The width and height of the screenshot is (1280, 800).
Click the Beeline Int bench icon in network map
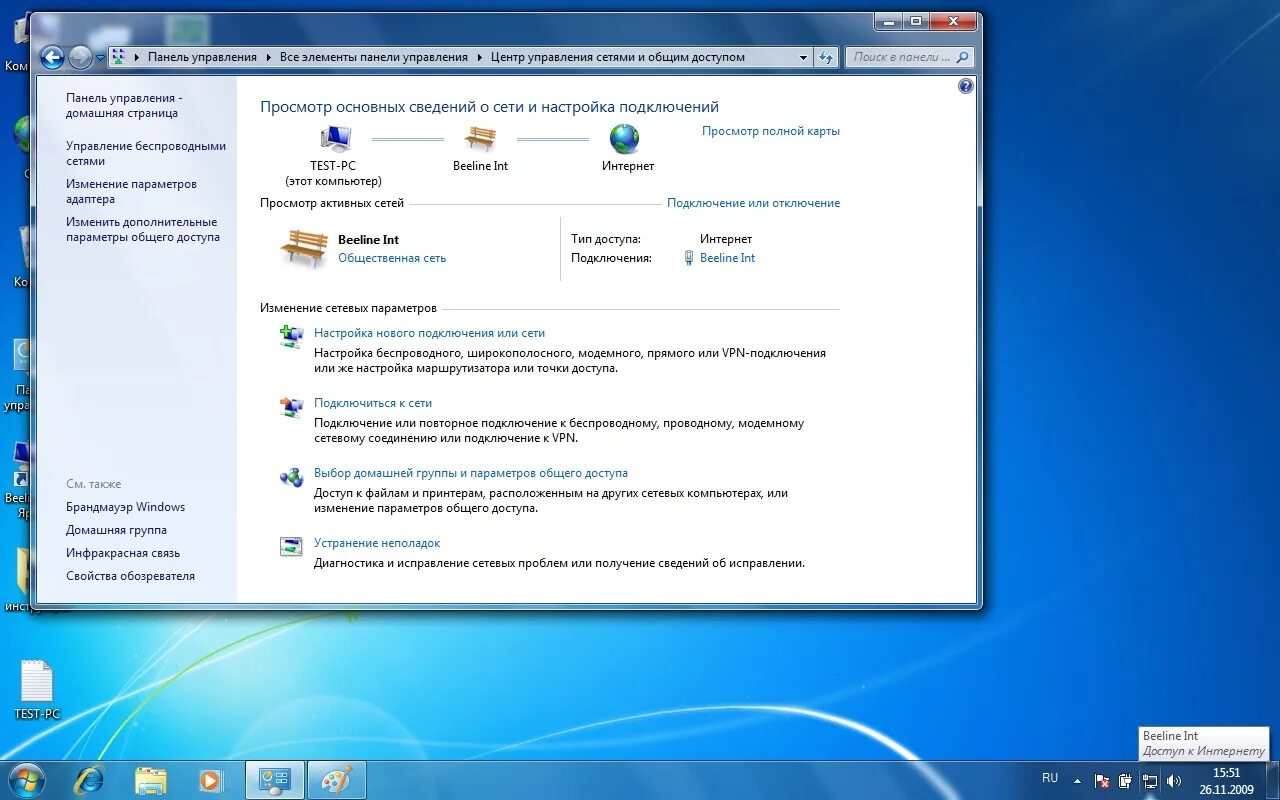click(480, 138)
